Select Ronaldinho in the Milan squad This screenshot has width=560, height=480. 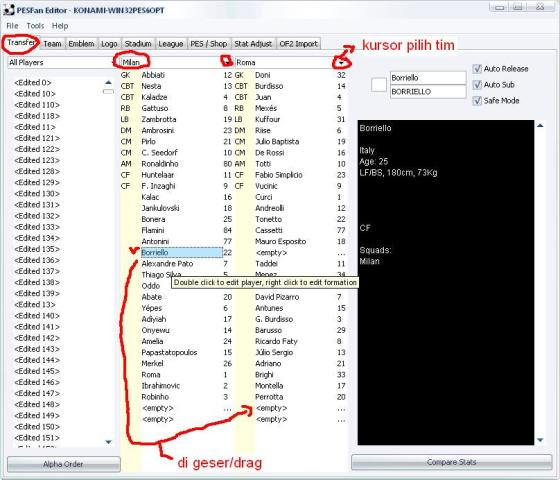point(160,164)
